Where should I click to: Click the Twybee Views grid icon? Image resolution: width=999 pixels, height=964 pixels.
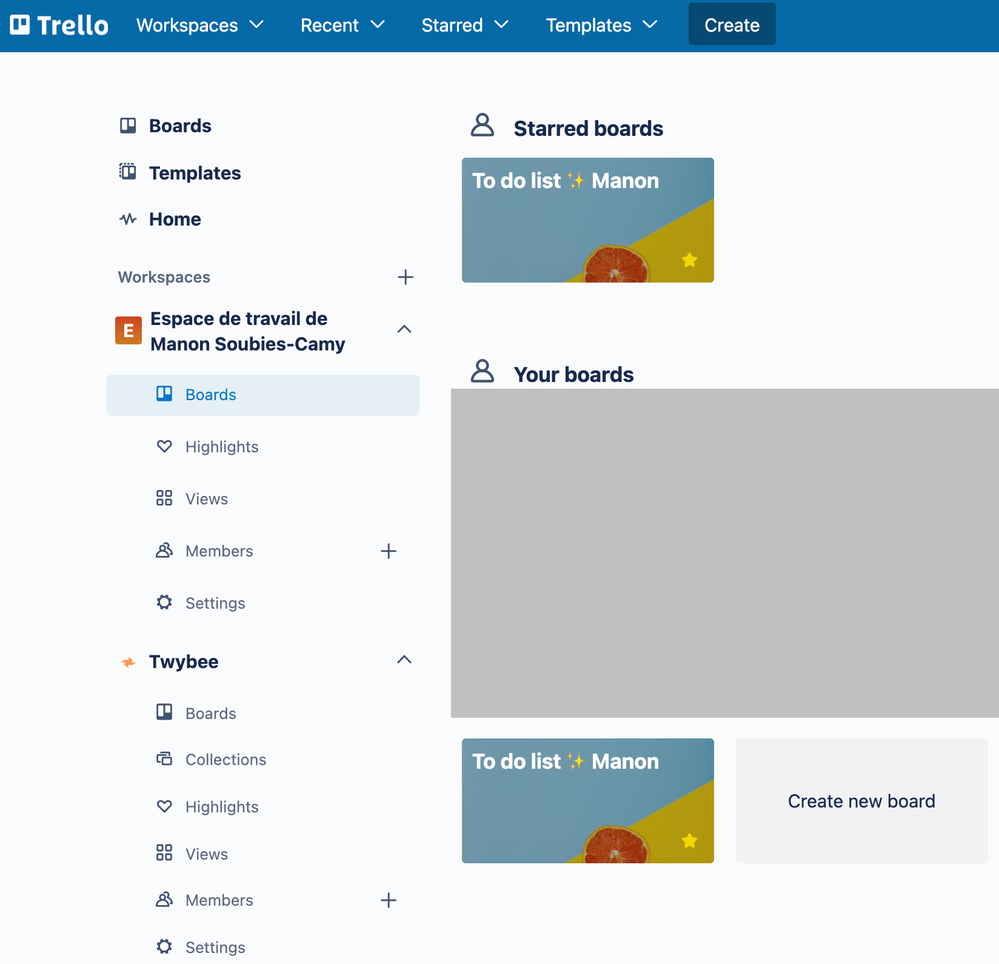[164, 852]
